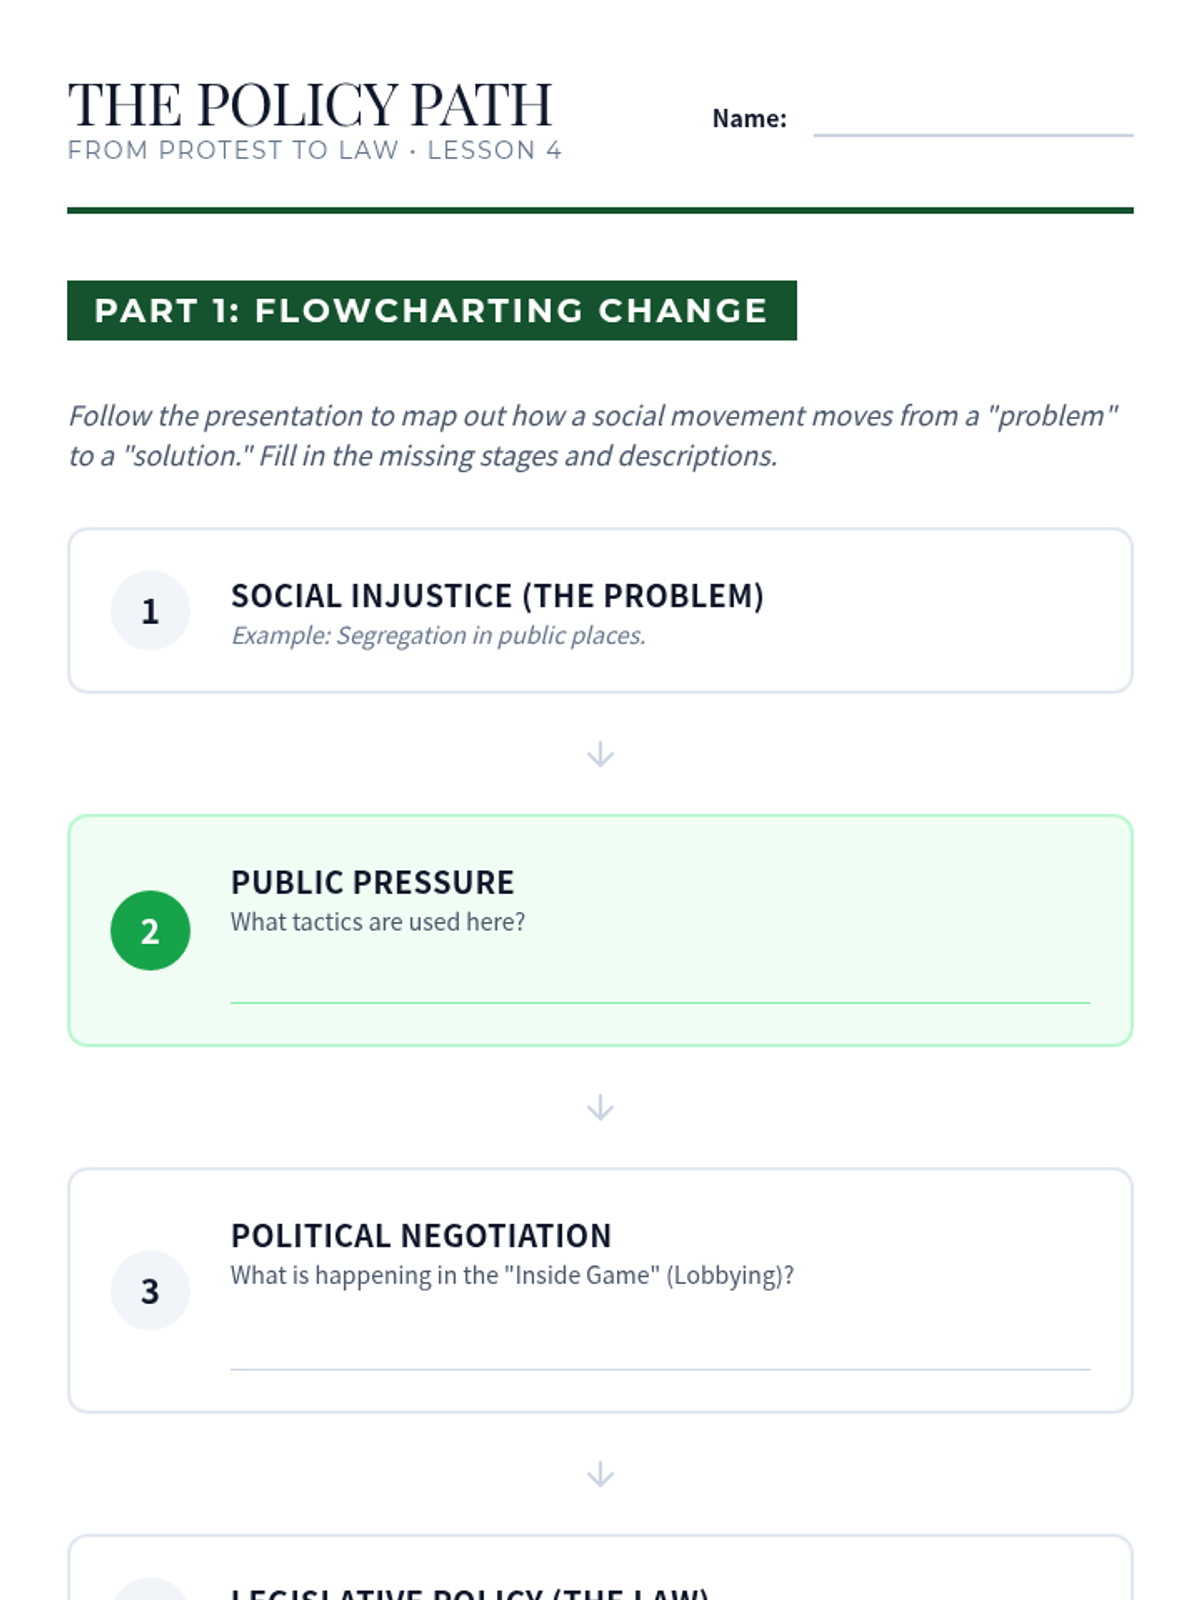
Task: Click The Policy Path title
Action: pos(310,105)
